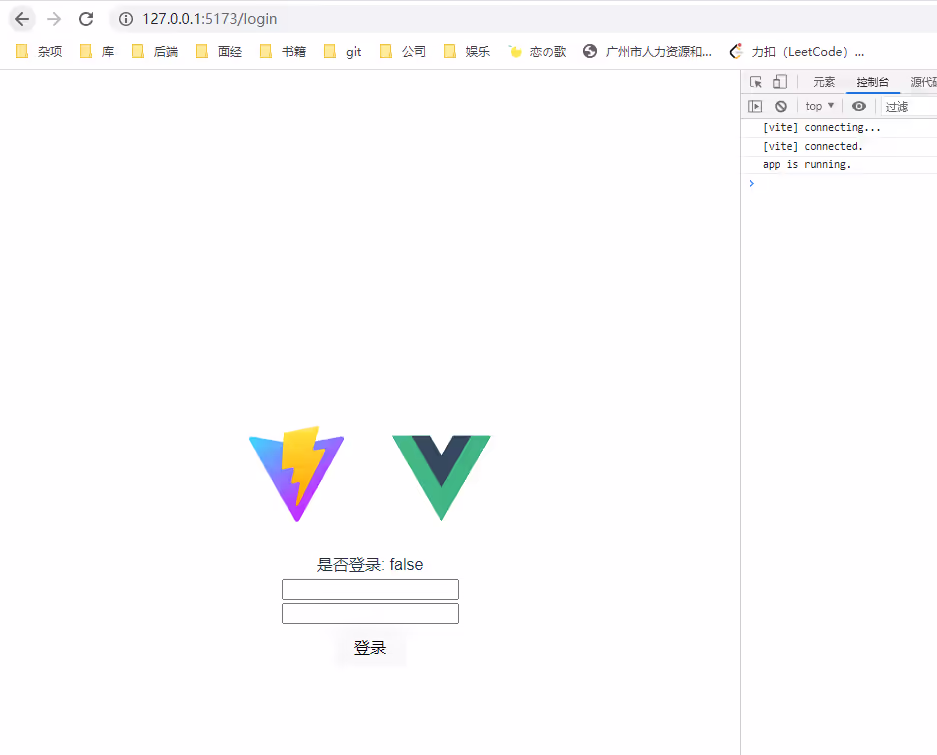This screenshot has height=755, width=937.
Task: Open the 恋の歌 bookmark
Action: pyautogui.click(x=537, y=51)
